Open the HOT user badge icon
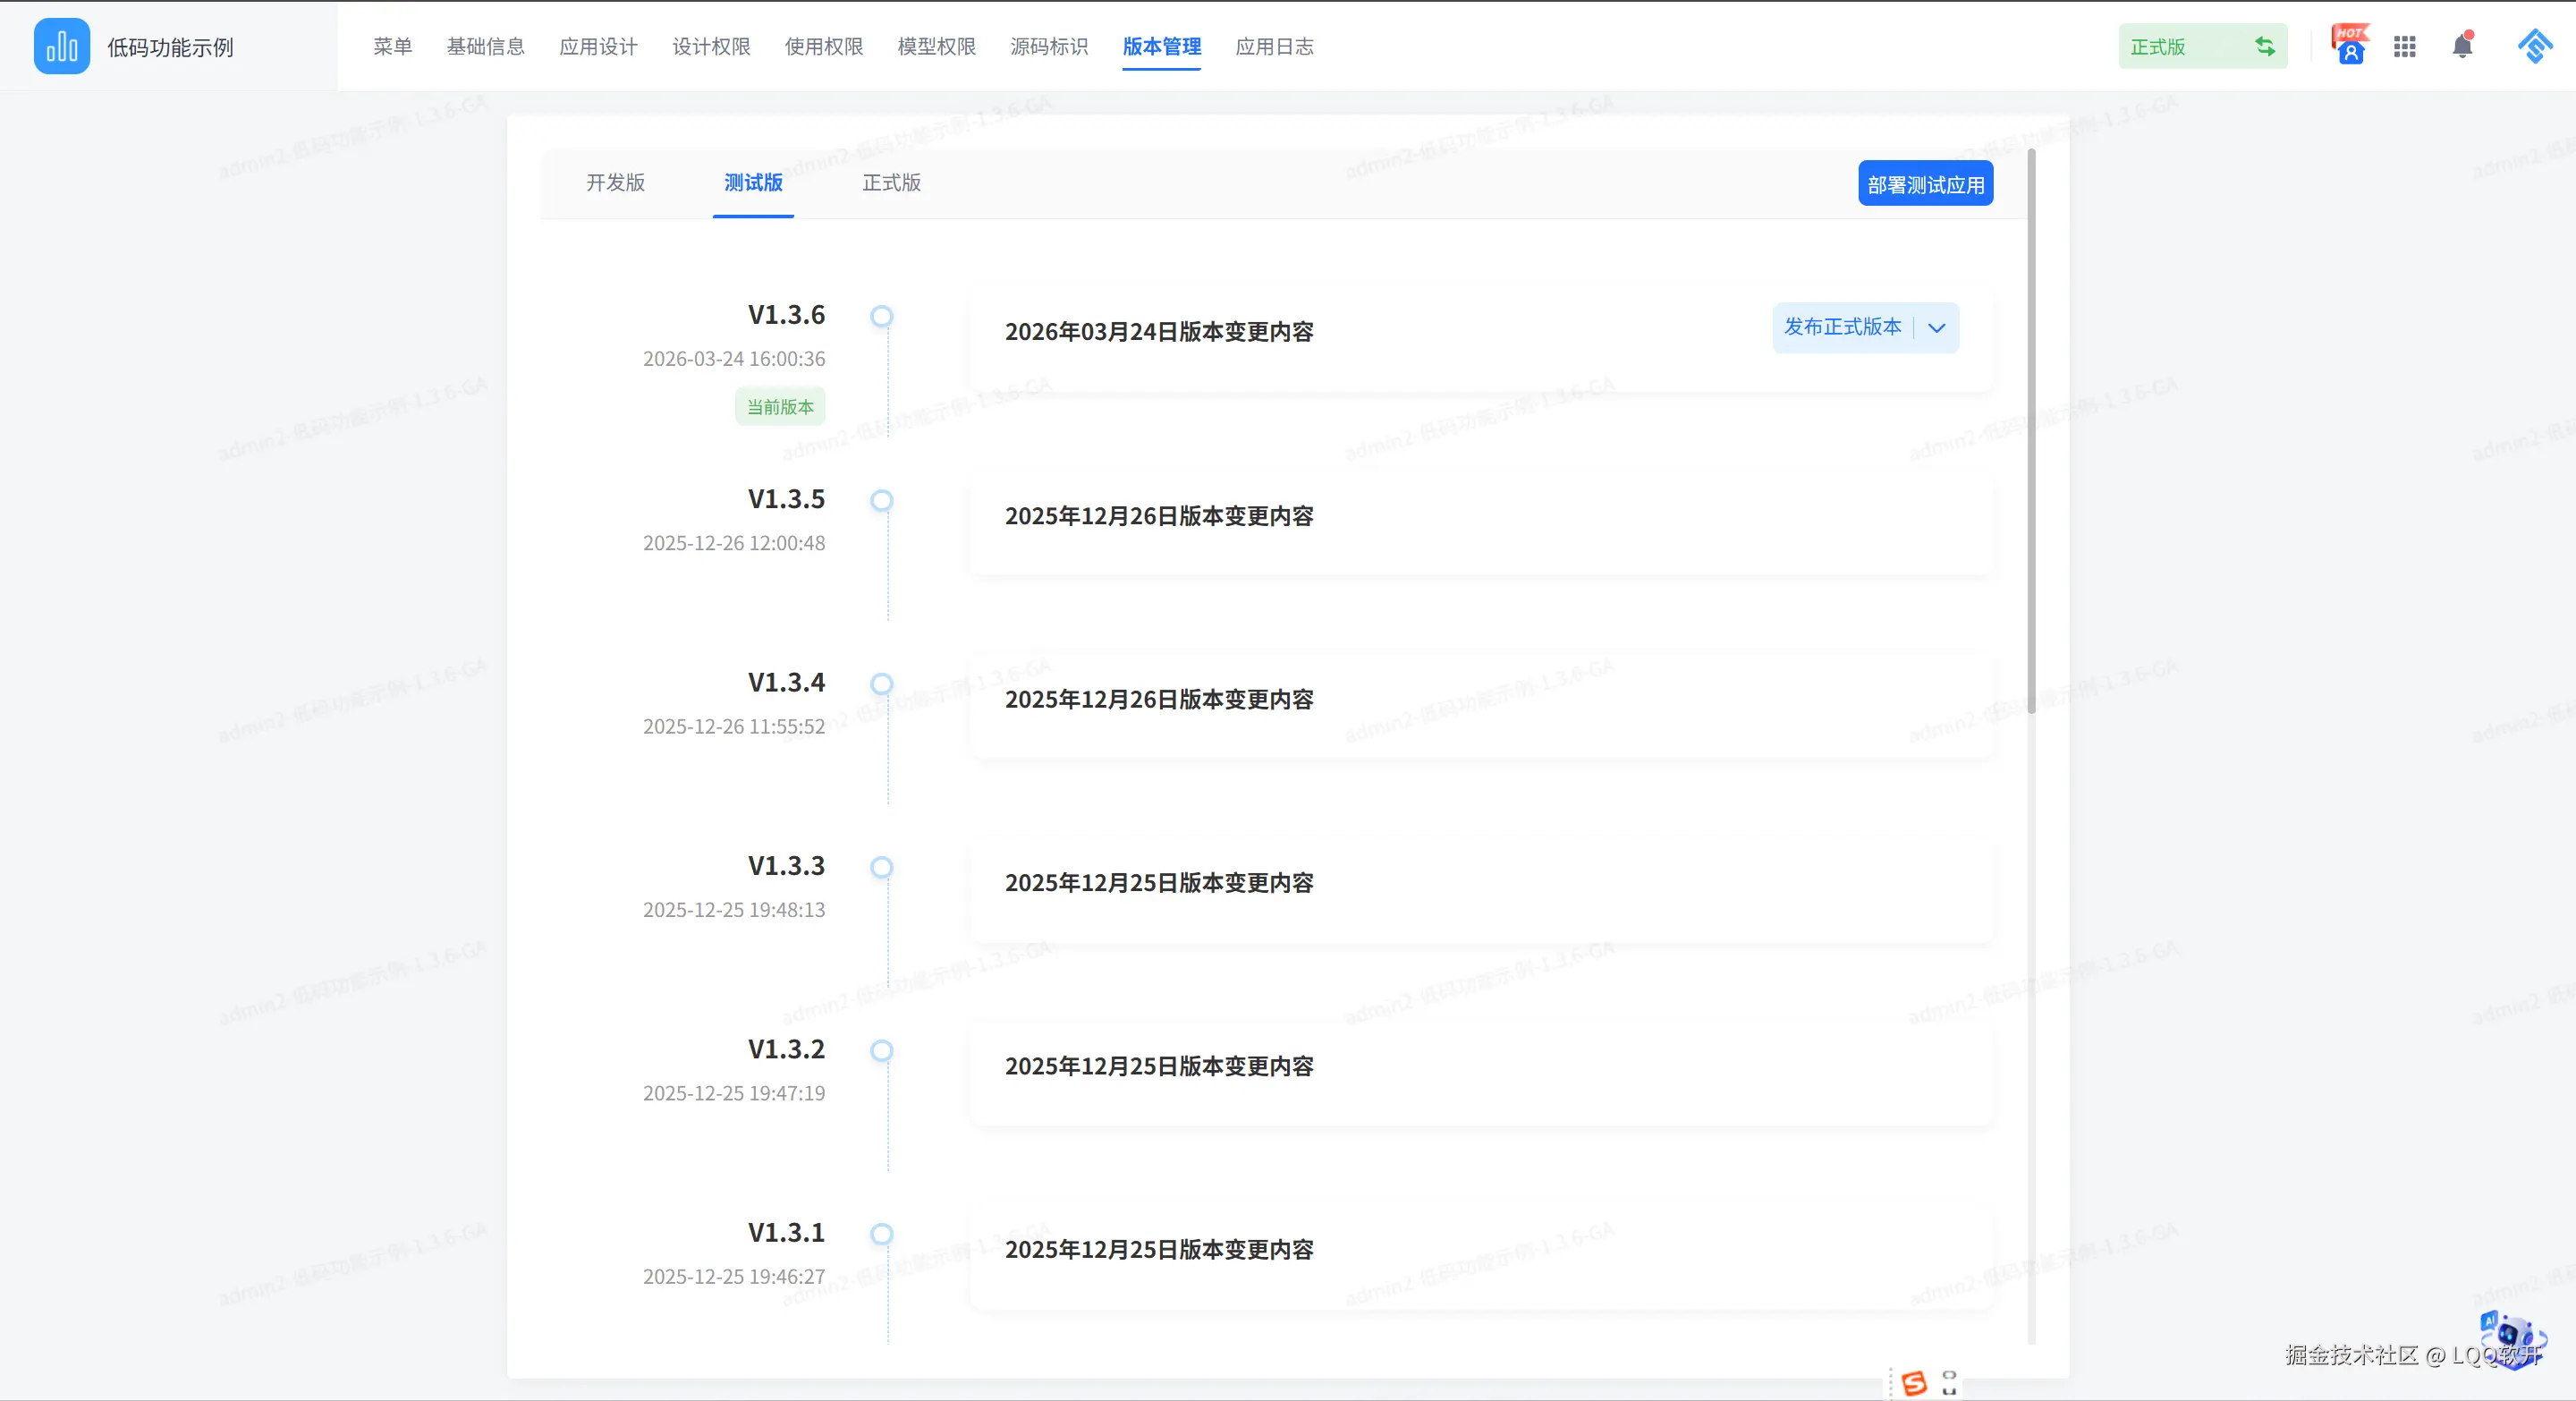 tap(2349, 46)
